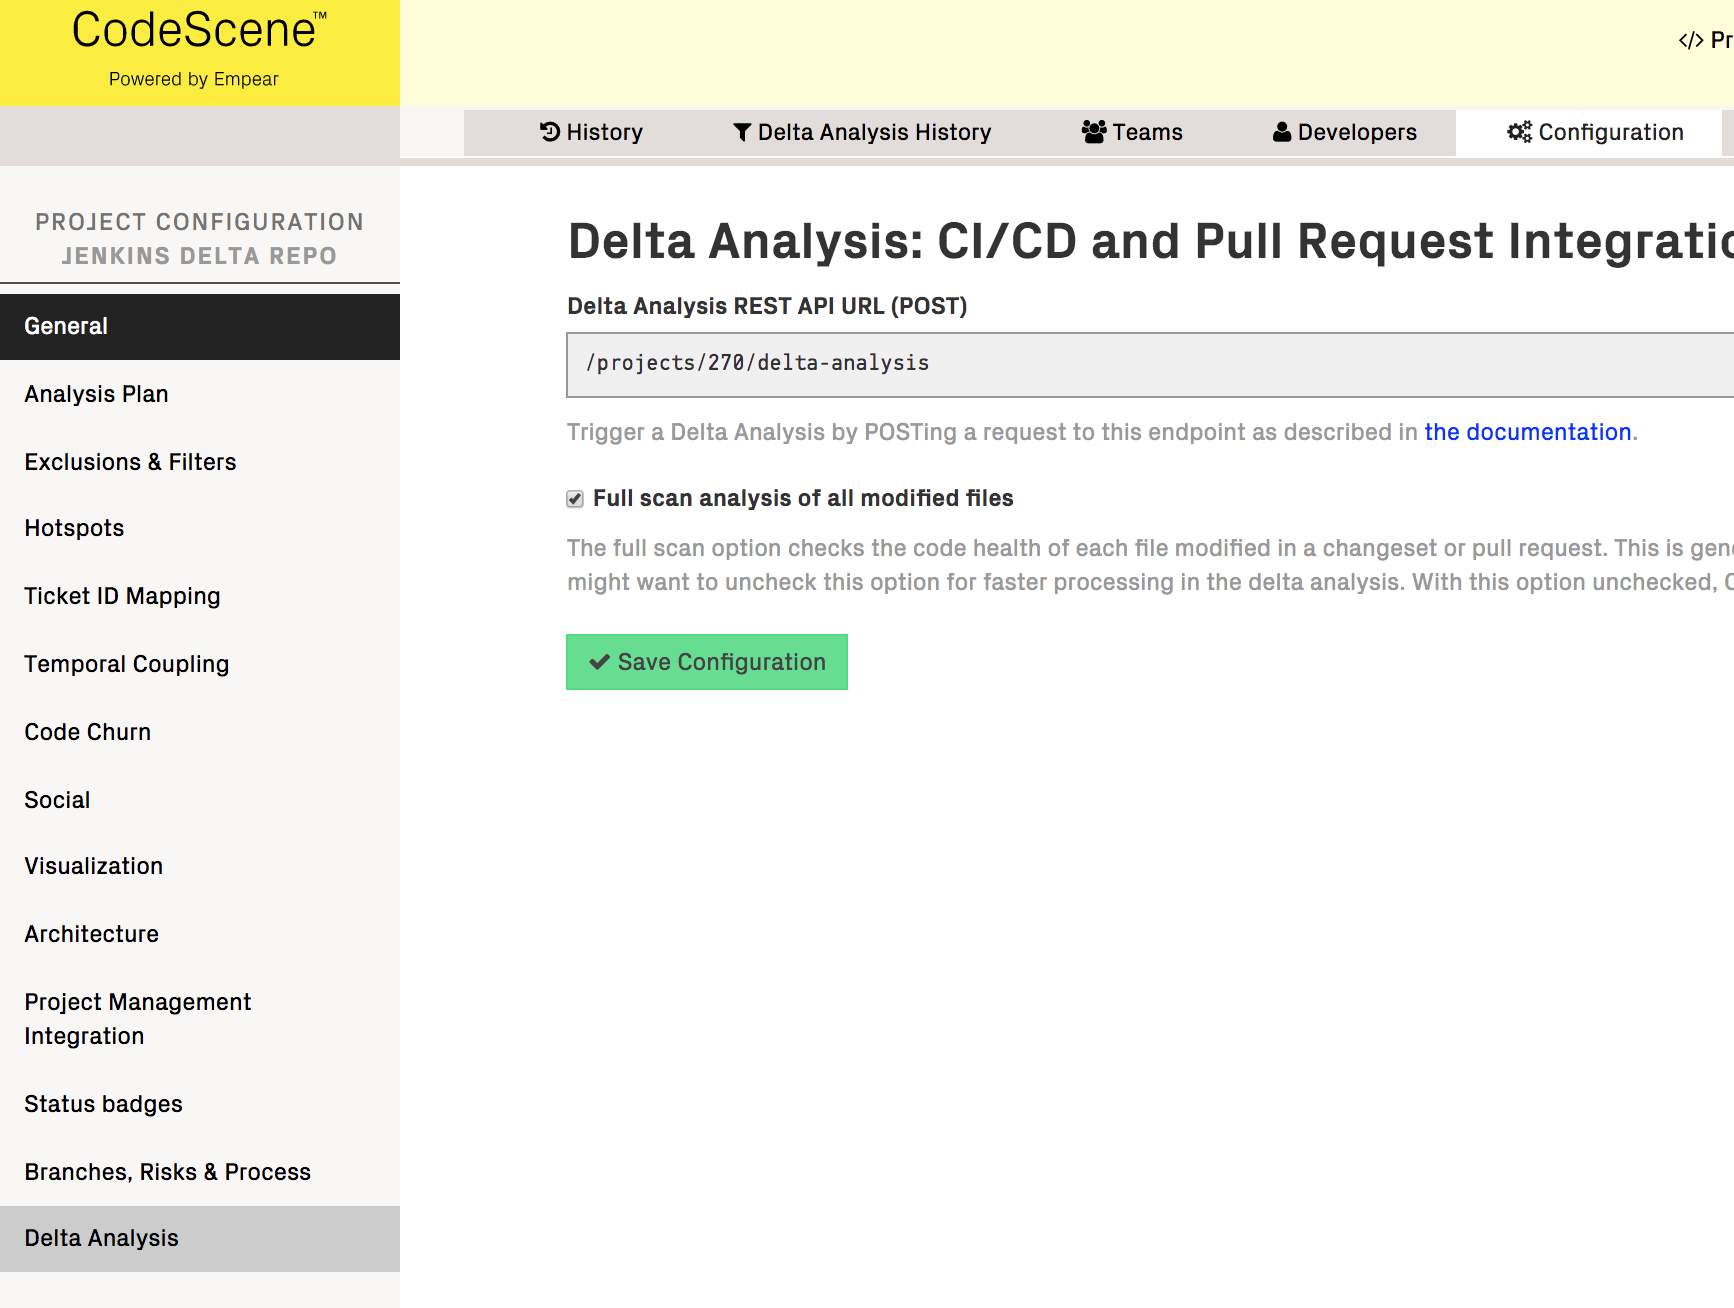This screenshot has width=1734, height=1308.
Task: Click the 'Powered by Empear' text
Action: tap(194, 79)
